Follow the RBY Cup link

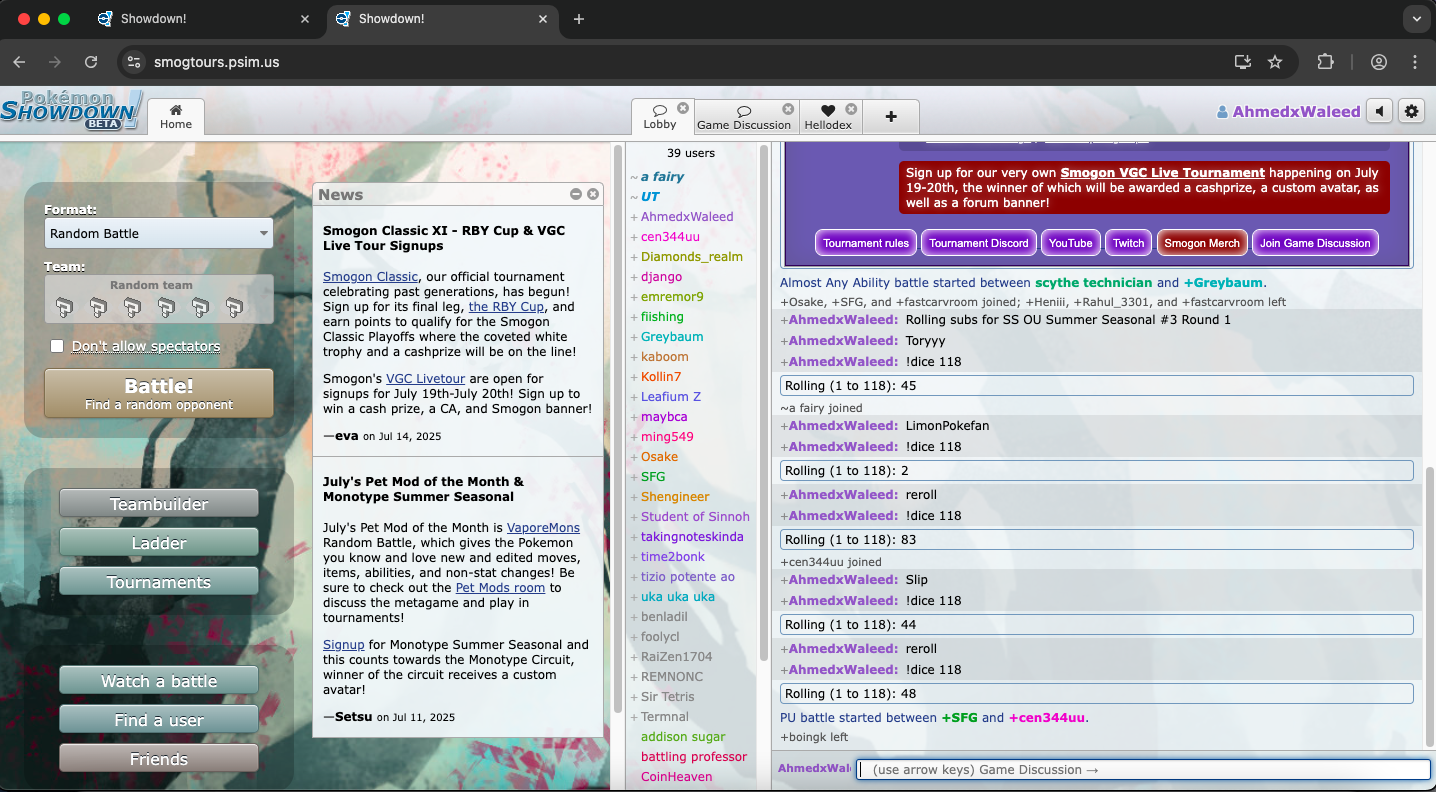point(507,307)
